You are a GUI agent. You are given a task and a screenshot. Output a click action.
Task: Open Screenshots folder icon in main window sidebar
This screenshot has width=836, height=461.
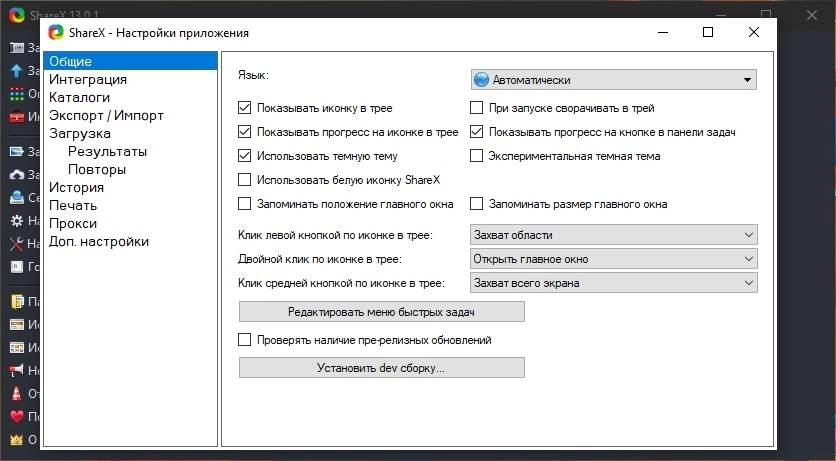[17, 302]
